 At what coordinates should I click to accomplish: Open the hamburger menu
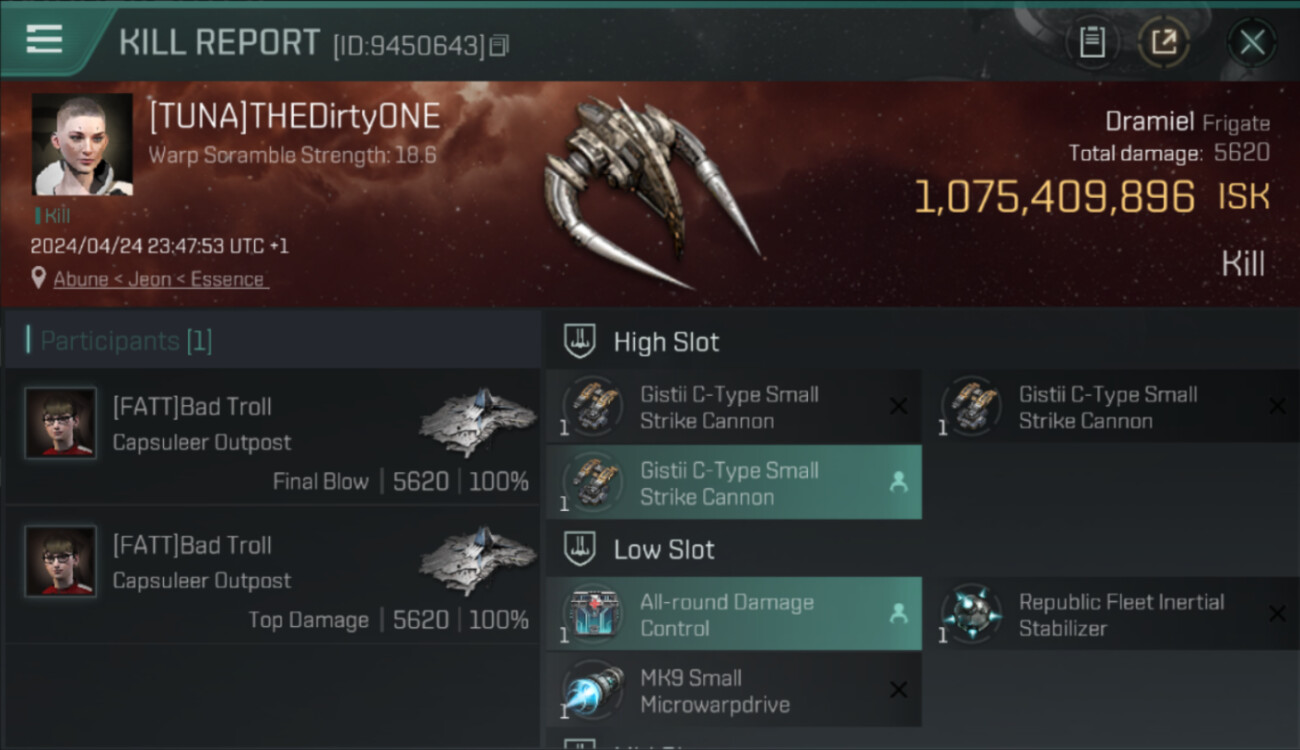pos(44,40)
